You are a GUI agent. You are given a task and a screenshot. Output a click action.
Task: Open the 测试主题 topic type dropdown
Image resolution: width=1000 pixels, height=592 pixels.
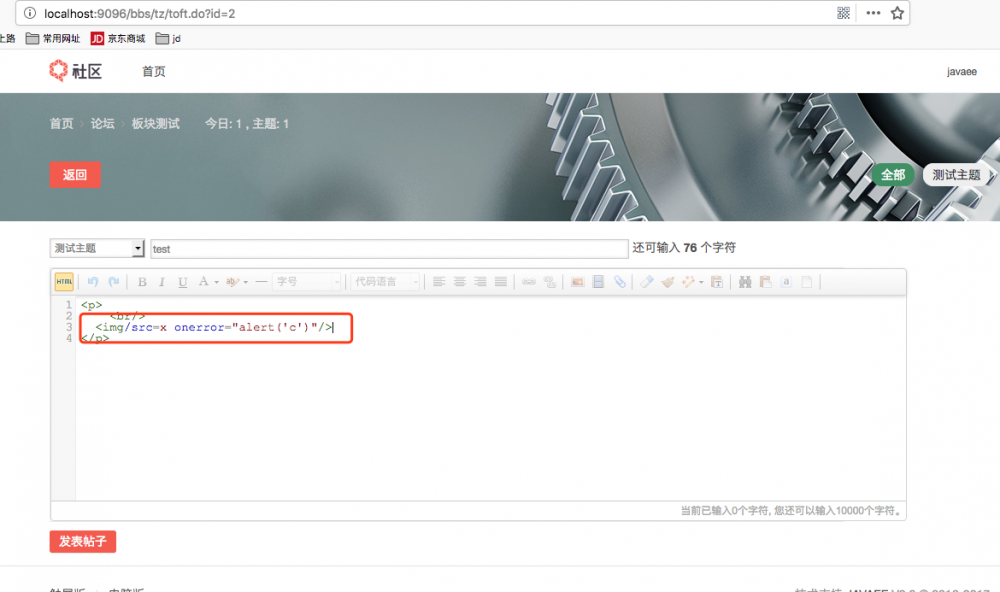coord(97,248)
